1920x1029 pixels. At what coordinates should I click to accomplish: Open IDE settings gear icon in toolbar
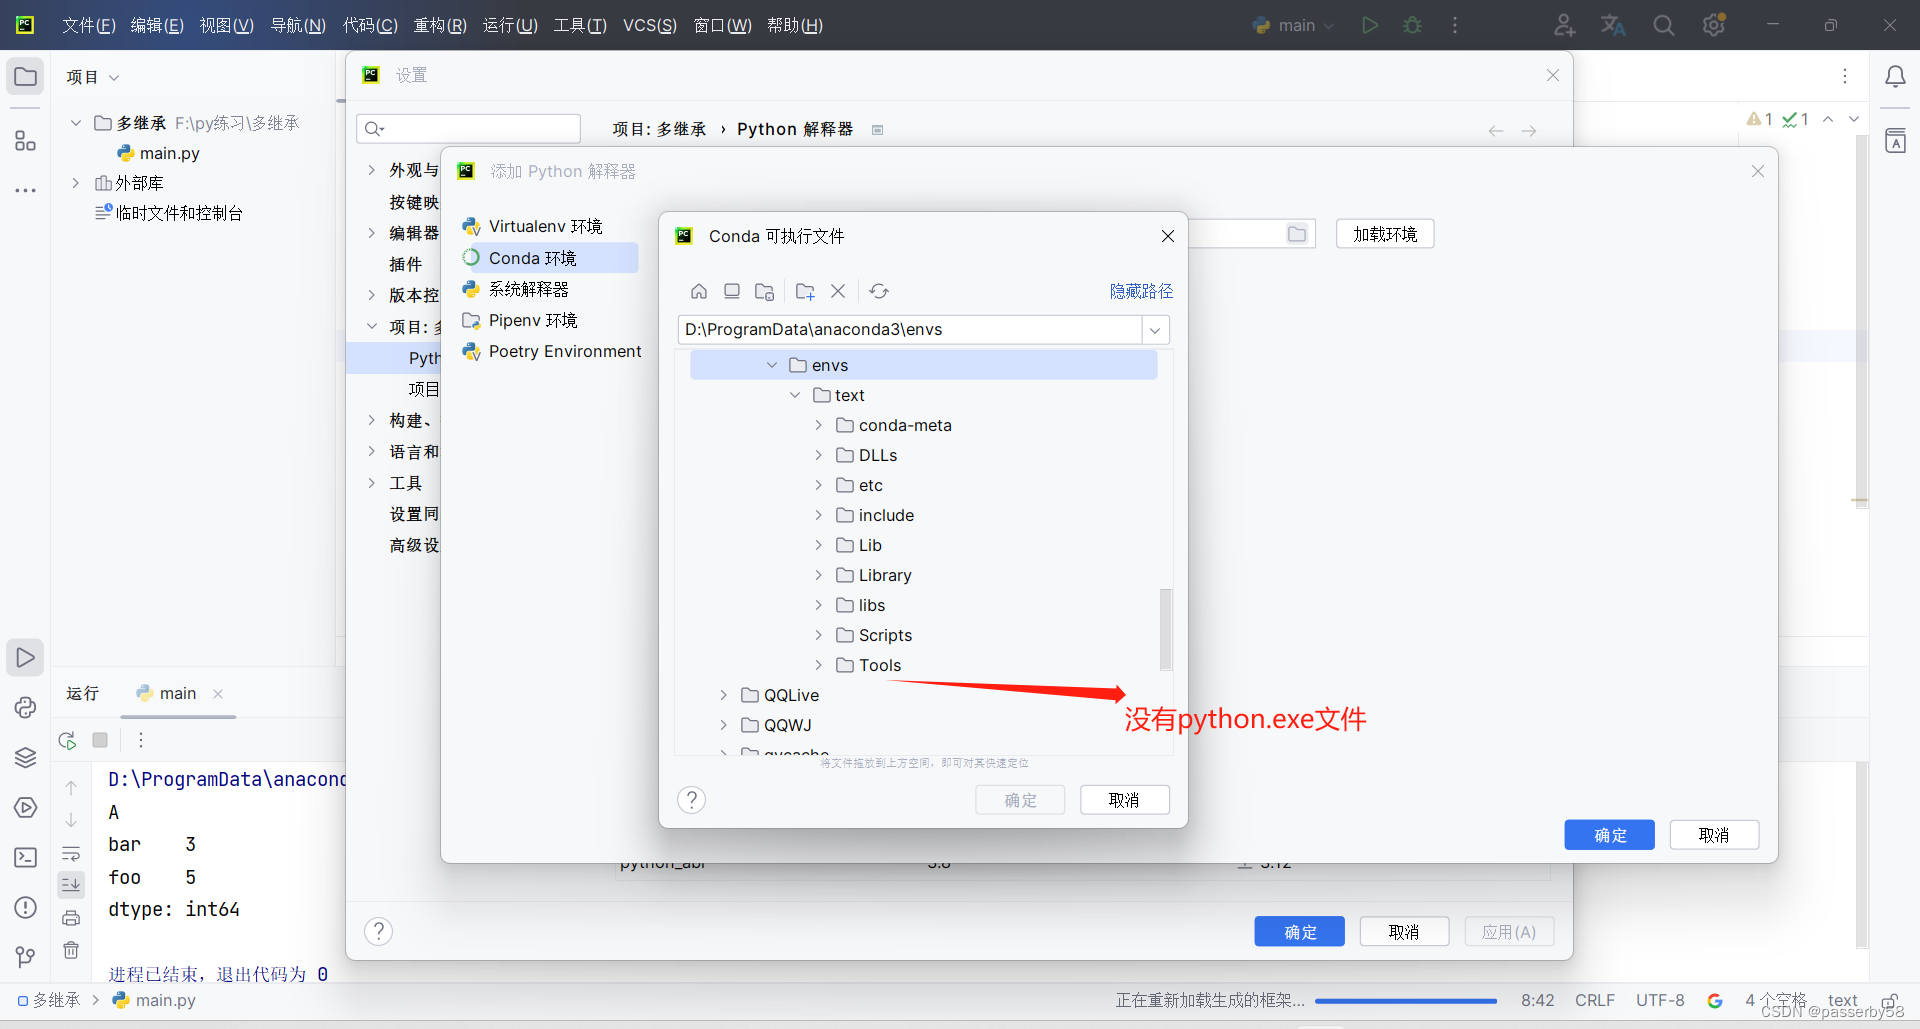(1714, 25)
